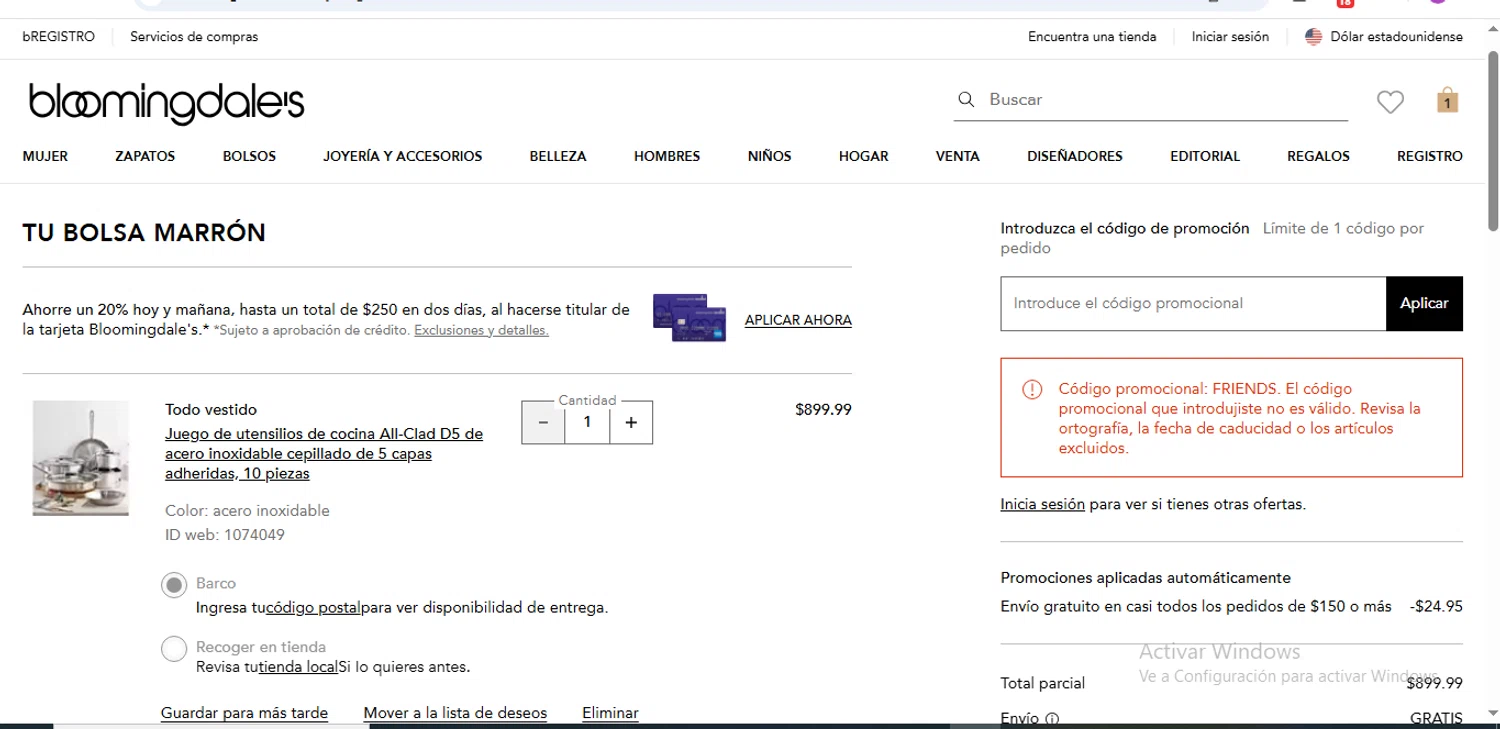Open the ZAPATOS menu

click(145, 156)
